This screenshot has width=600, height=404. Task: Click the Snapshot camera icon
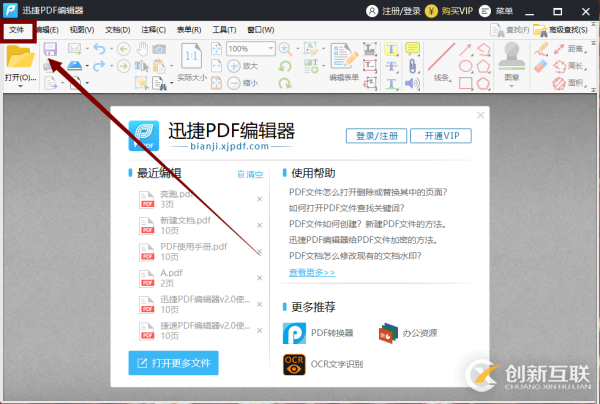point(159,49)
